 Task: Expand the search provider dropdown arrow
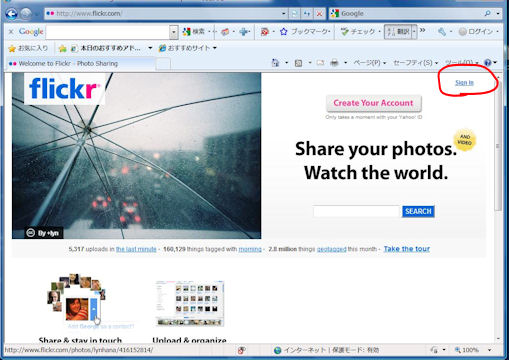[x=498, y=14]
